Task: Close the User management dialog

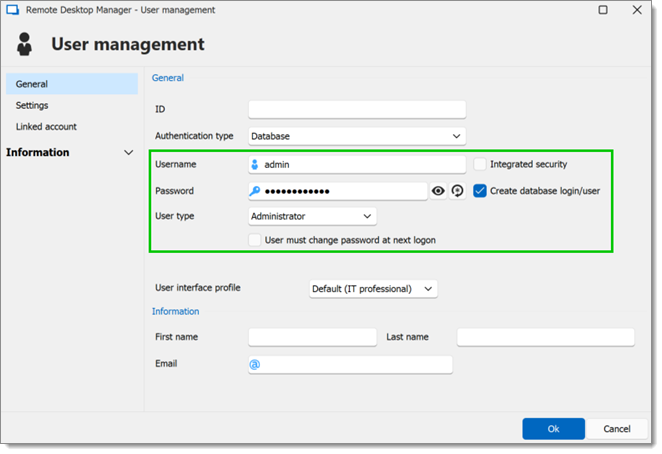Action: [637, 10]
